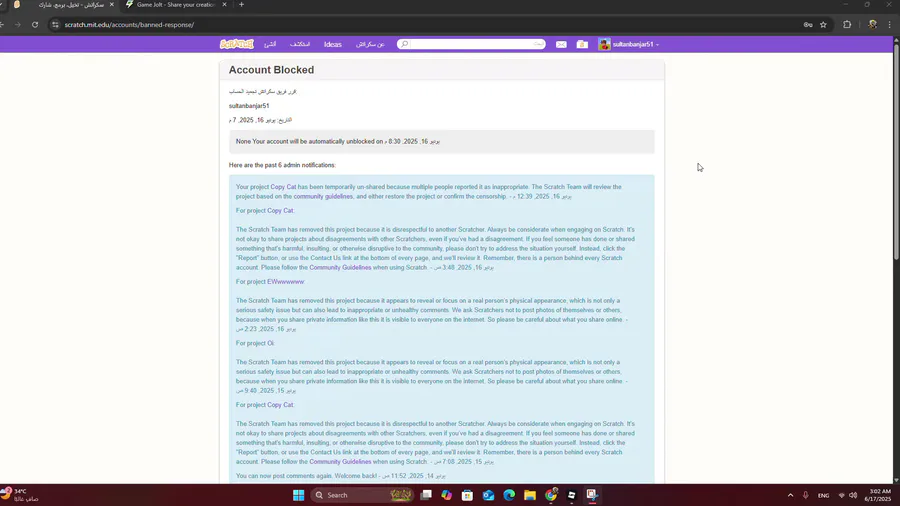Click the Account Blocked heading
The image size is (900, 506).
[271, 70]
